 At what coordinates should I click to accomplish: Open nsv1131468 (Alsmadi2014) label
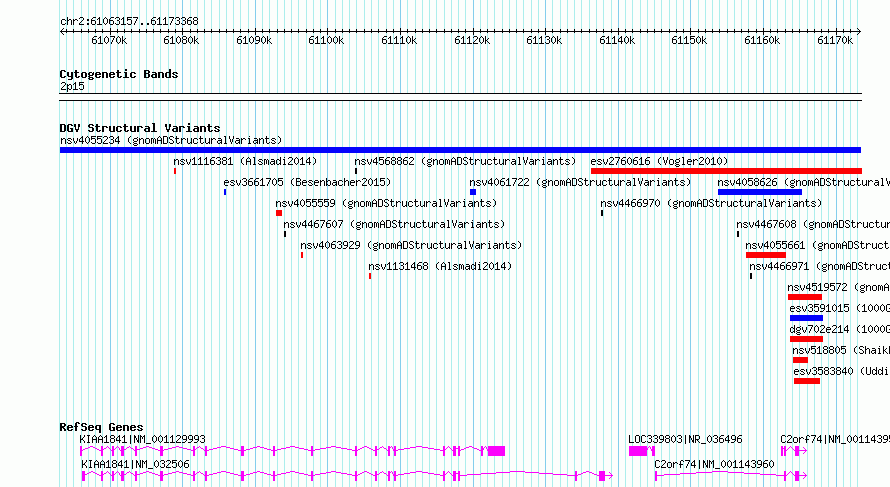[440, 266]
